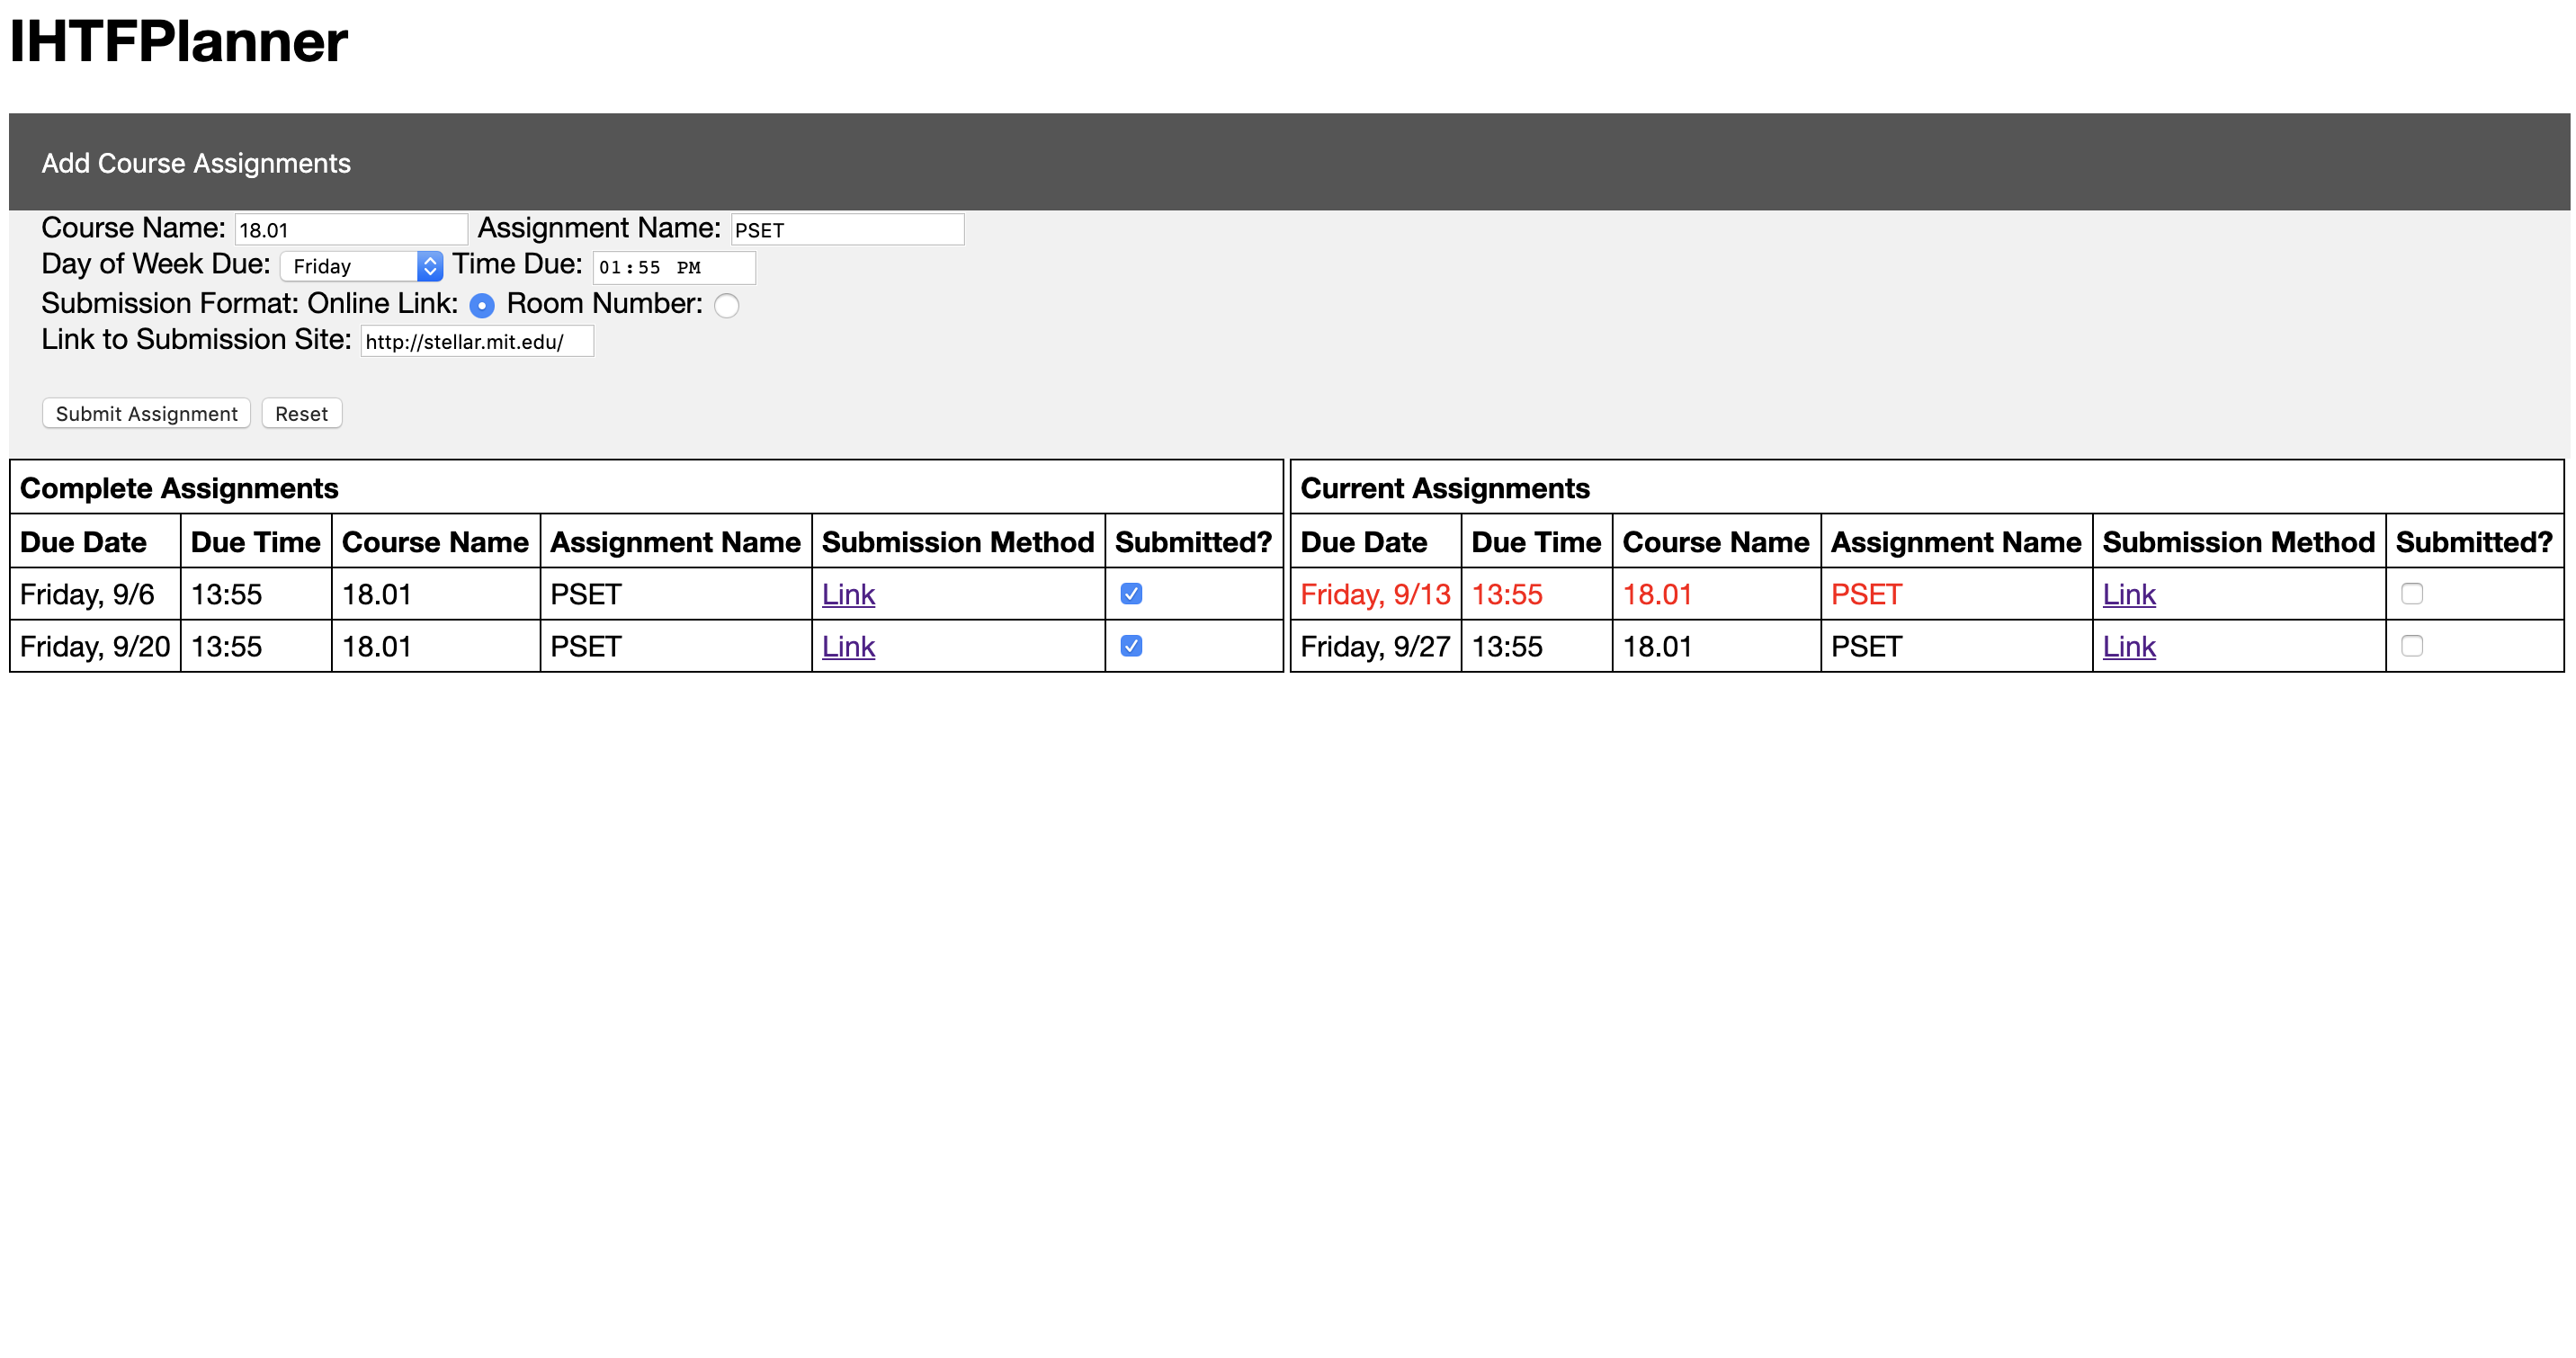Uncheck Submitted box for Friday 9/6 assignment

1131,594
